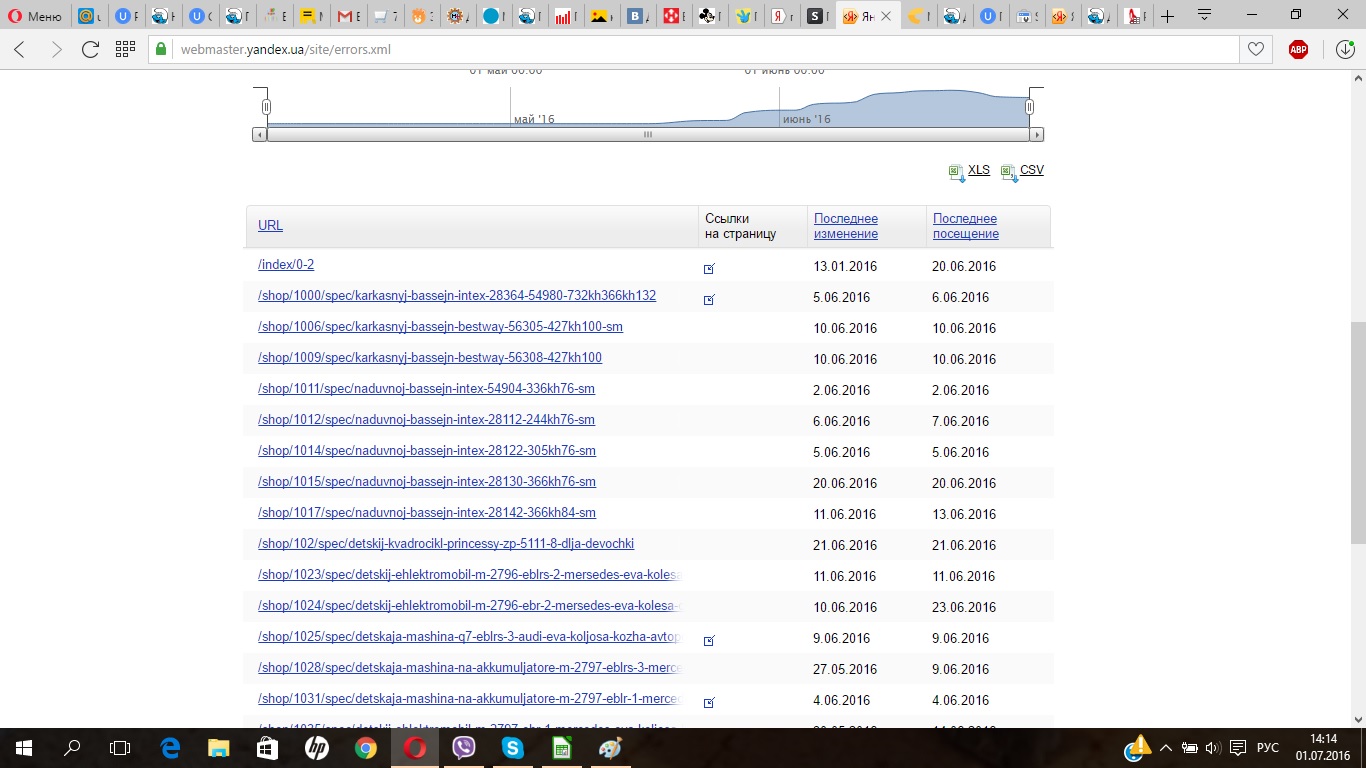This screenshot has height=768, width=1366.
Task: Open Windows taskbar search
Action: click(72, 748)
